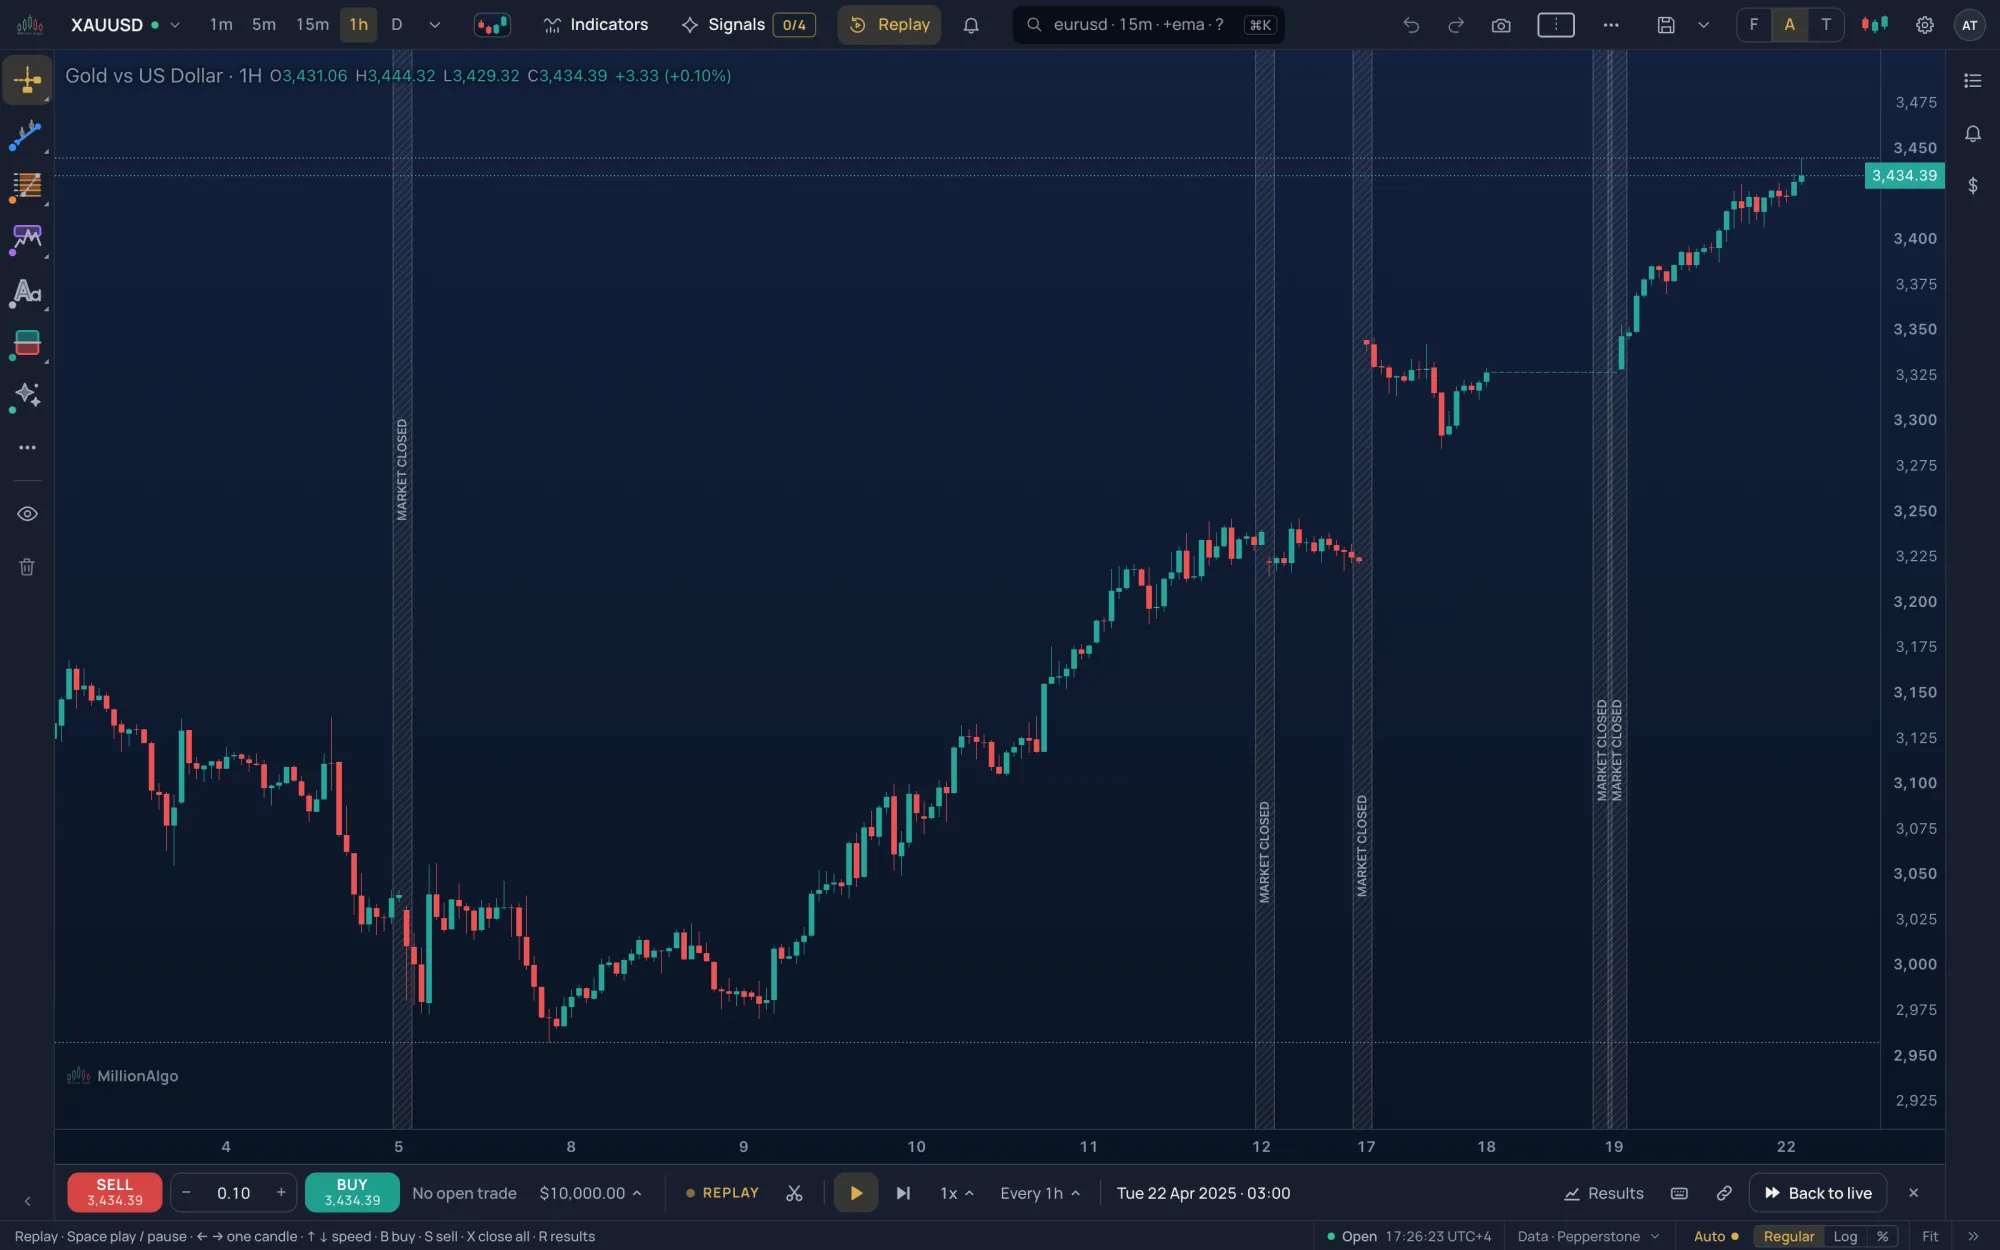Toggle the T mode button
This screenshot has width=2000, height=1250.
pyautogui.click(x=1826, y=25)
